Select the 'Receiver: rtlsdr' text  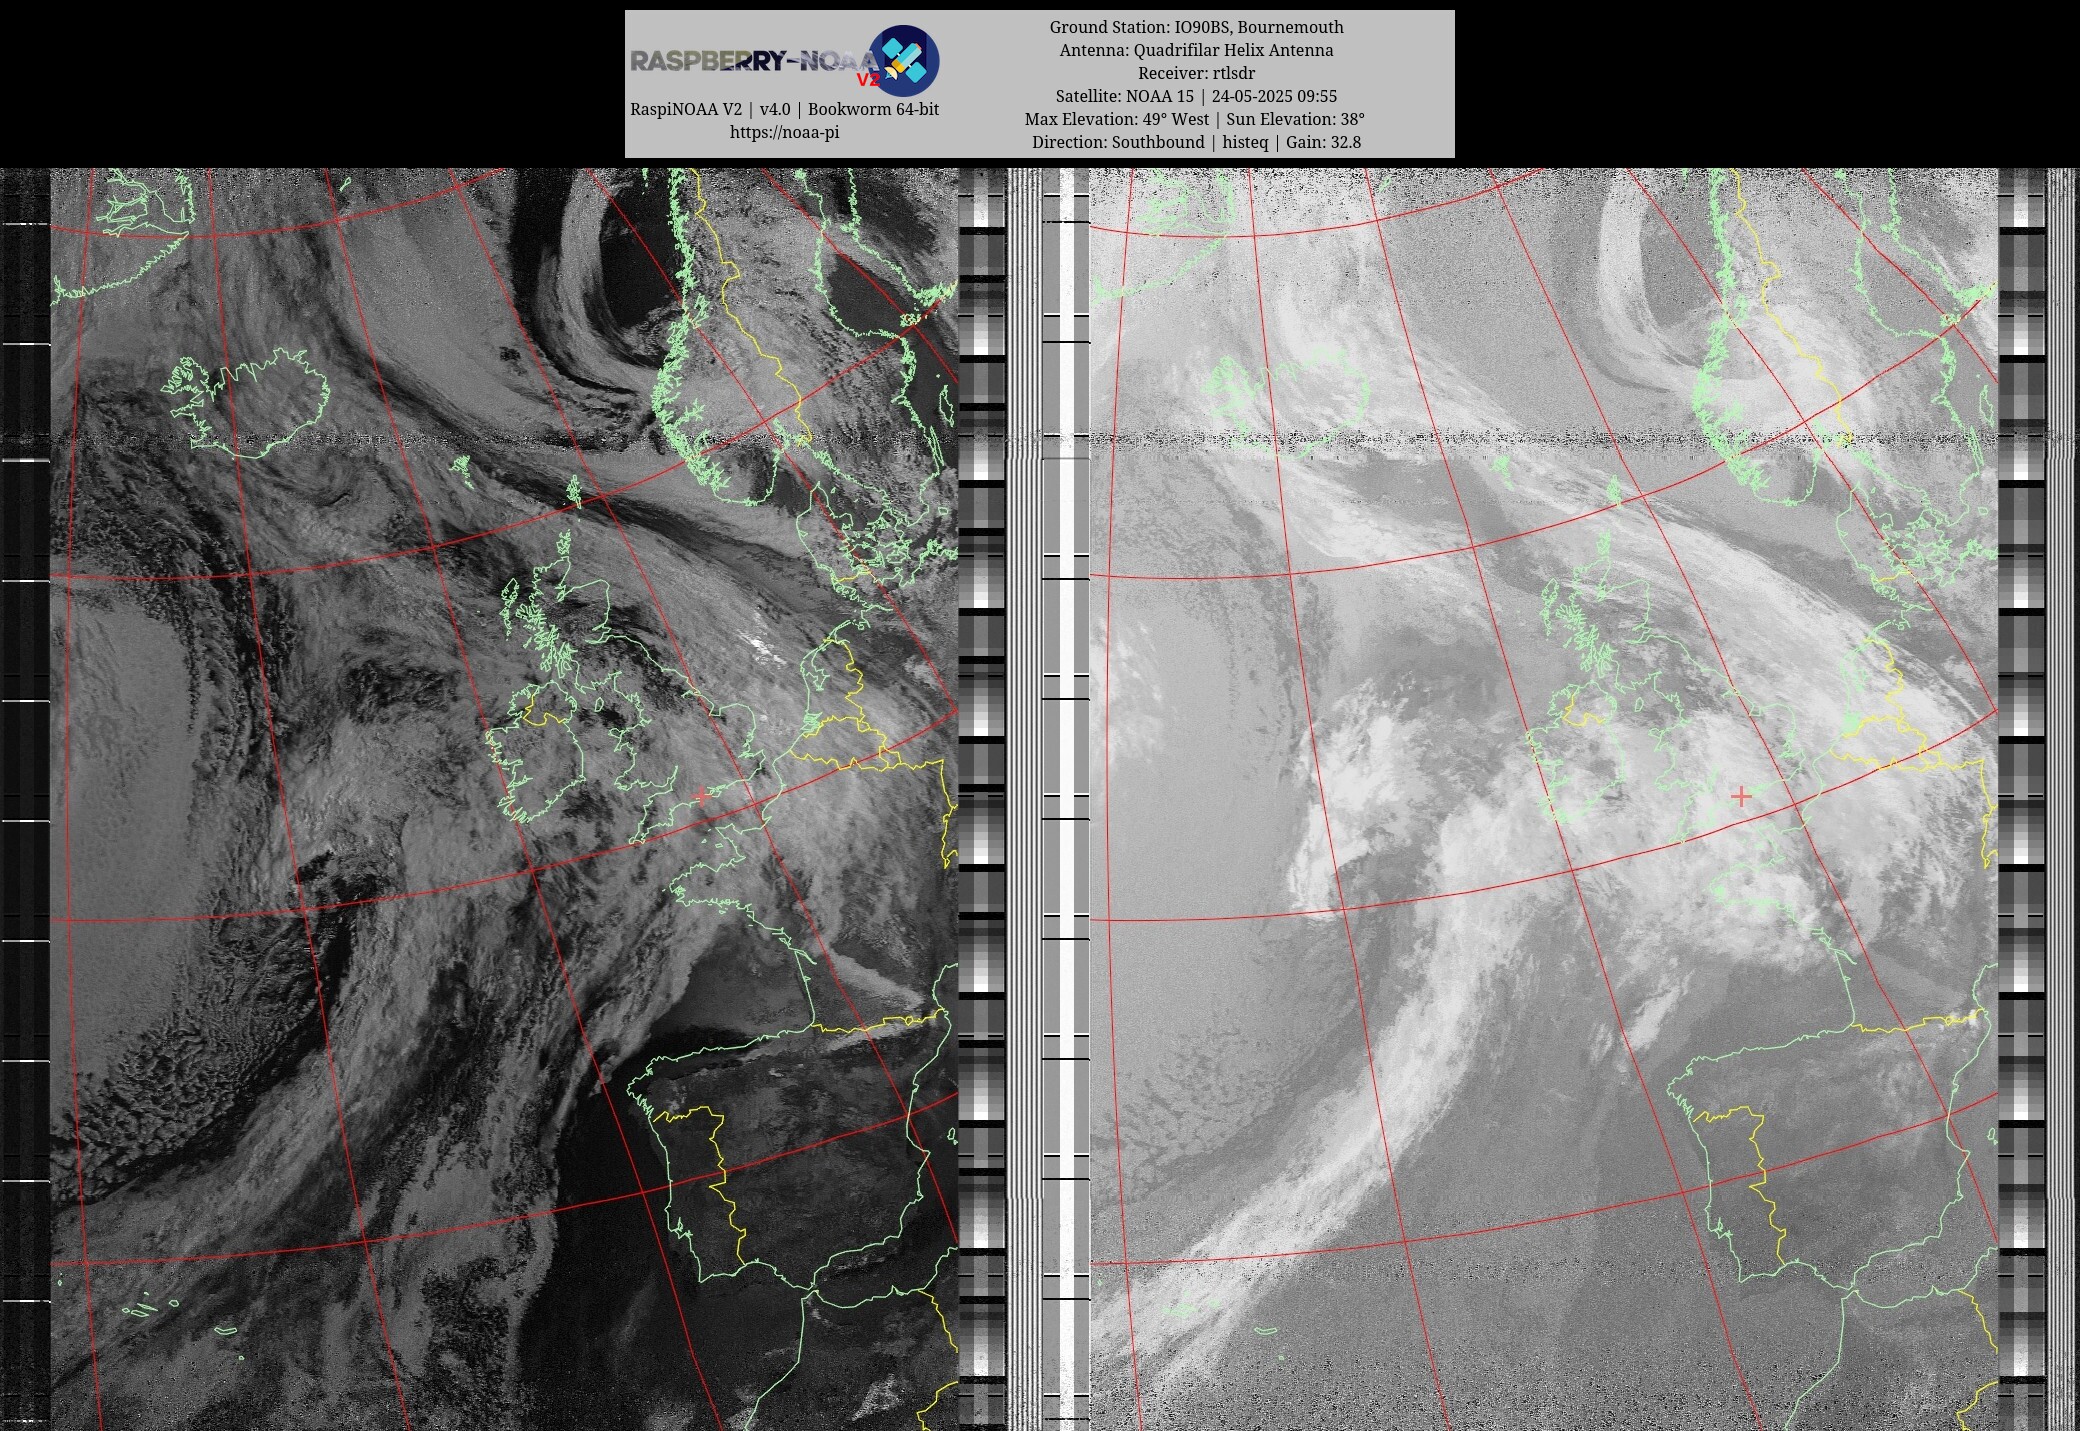click(1196, 73)
